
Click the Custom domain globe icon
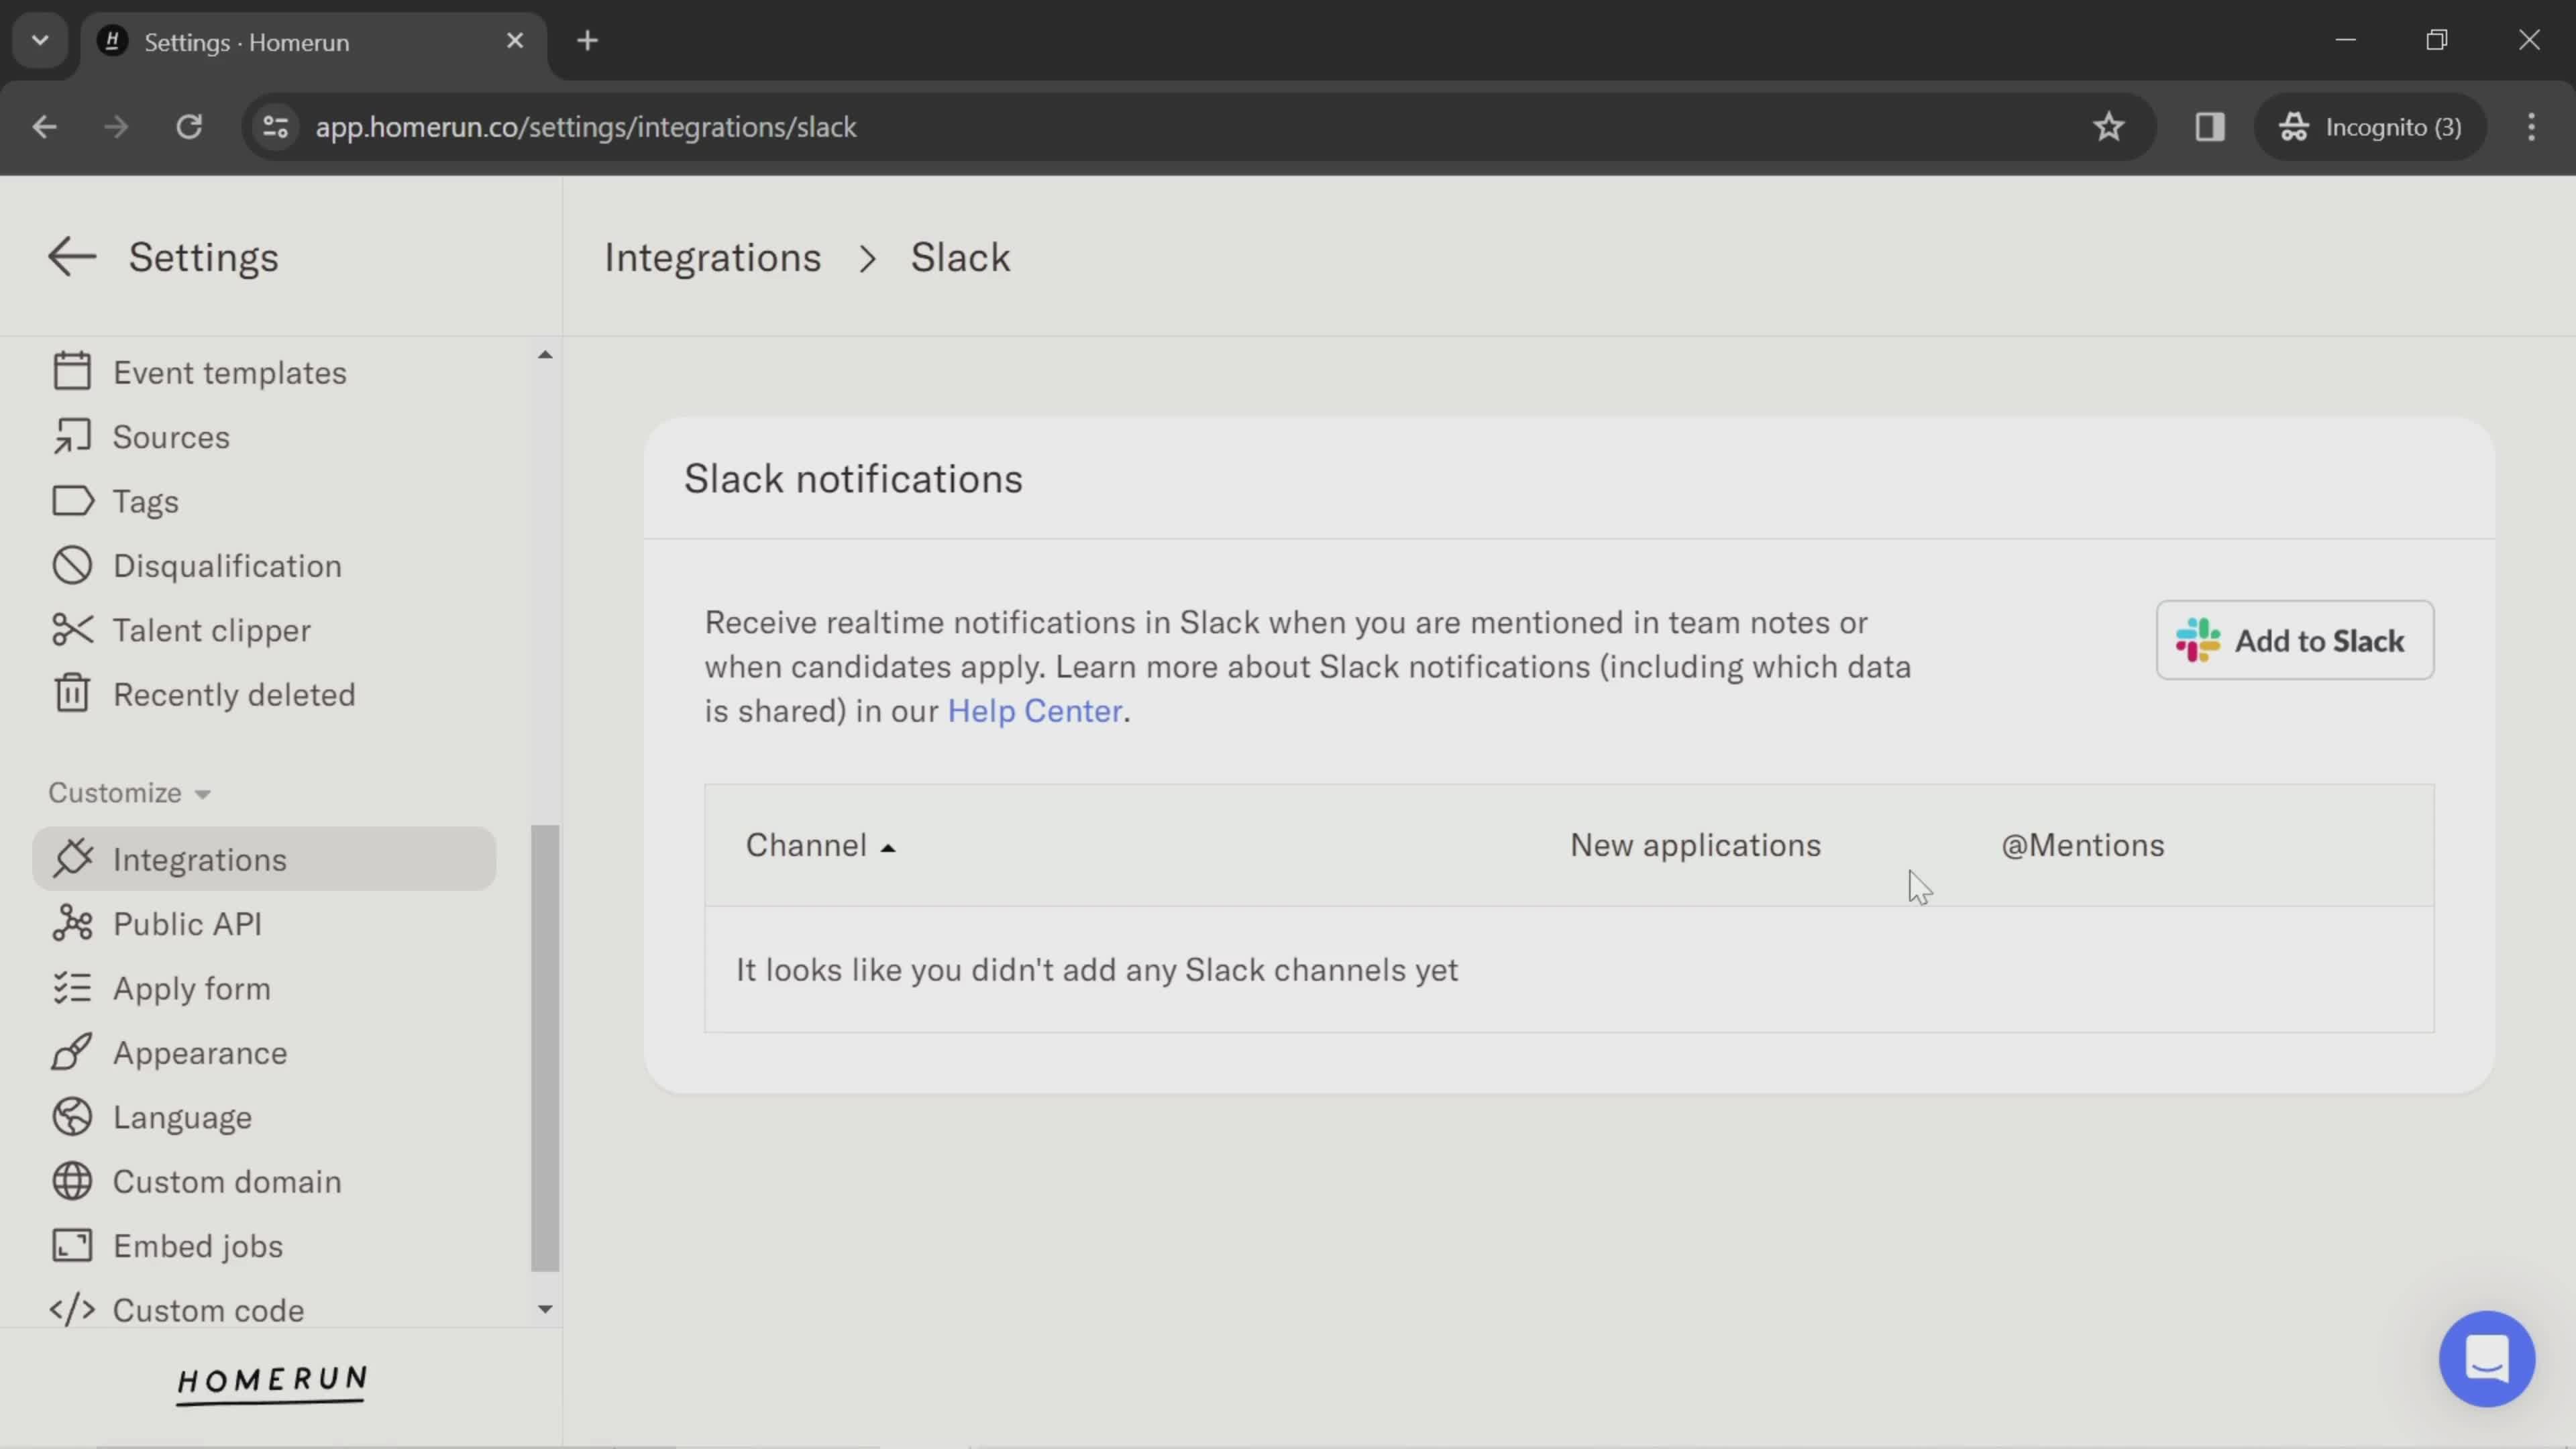pyautogui.click(x=72, y=1181)
